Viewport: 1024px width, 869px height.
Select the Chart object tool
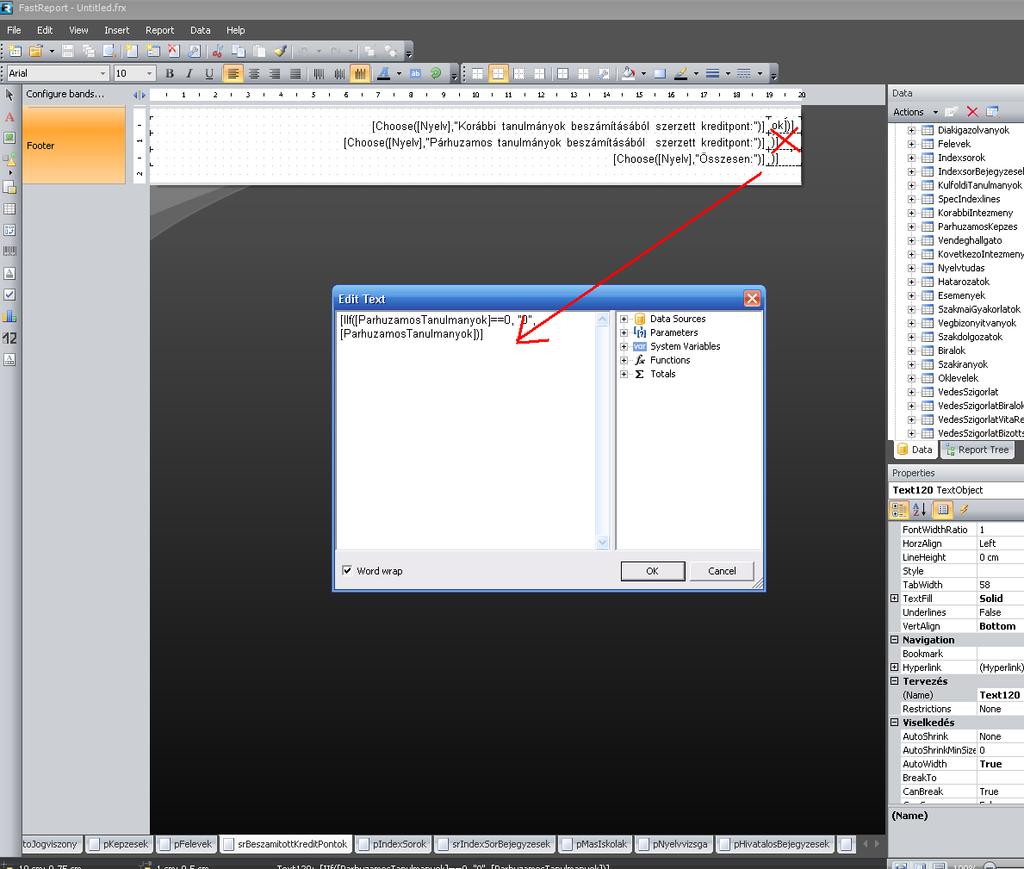point(10,316)
